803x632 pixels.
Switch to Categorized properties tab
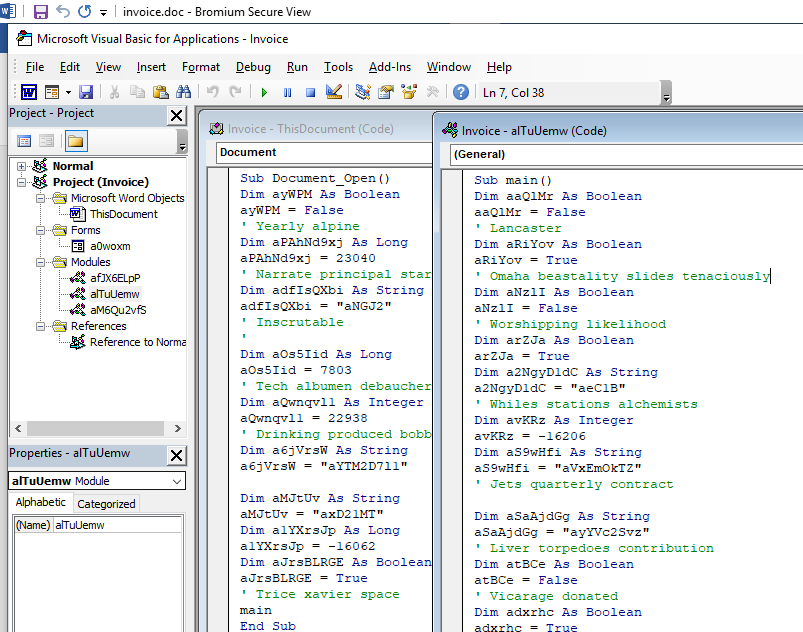[106, 504]
